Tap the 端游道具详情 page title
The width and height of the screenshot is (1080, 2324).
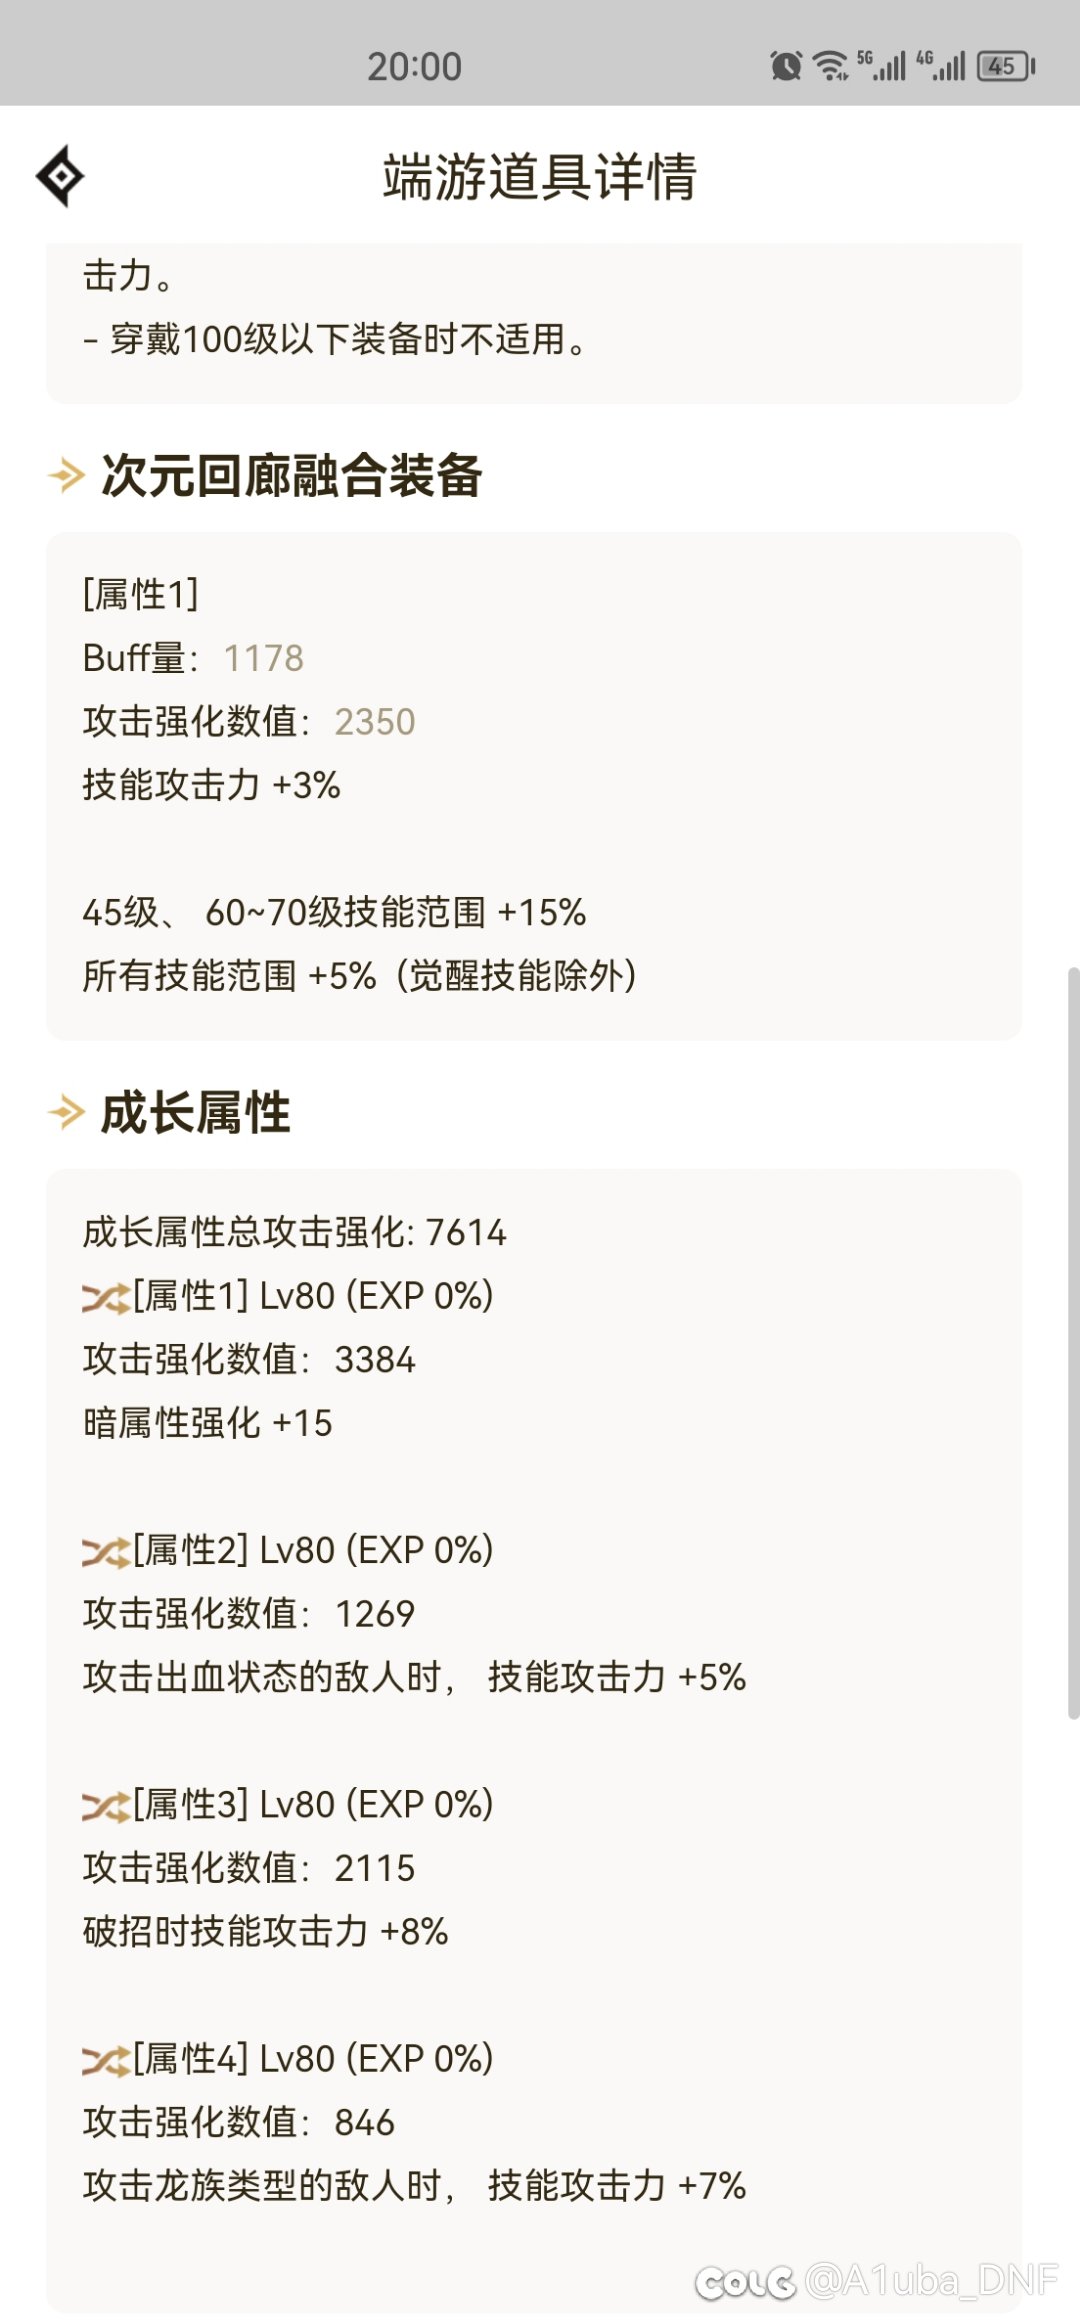click(x=540, y=177)
